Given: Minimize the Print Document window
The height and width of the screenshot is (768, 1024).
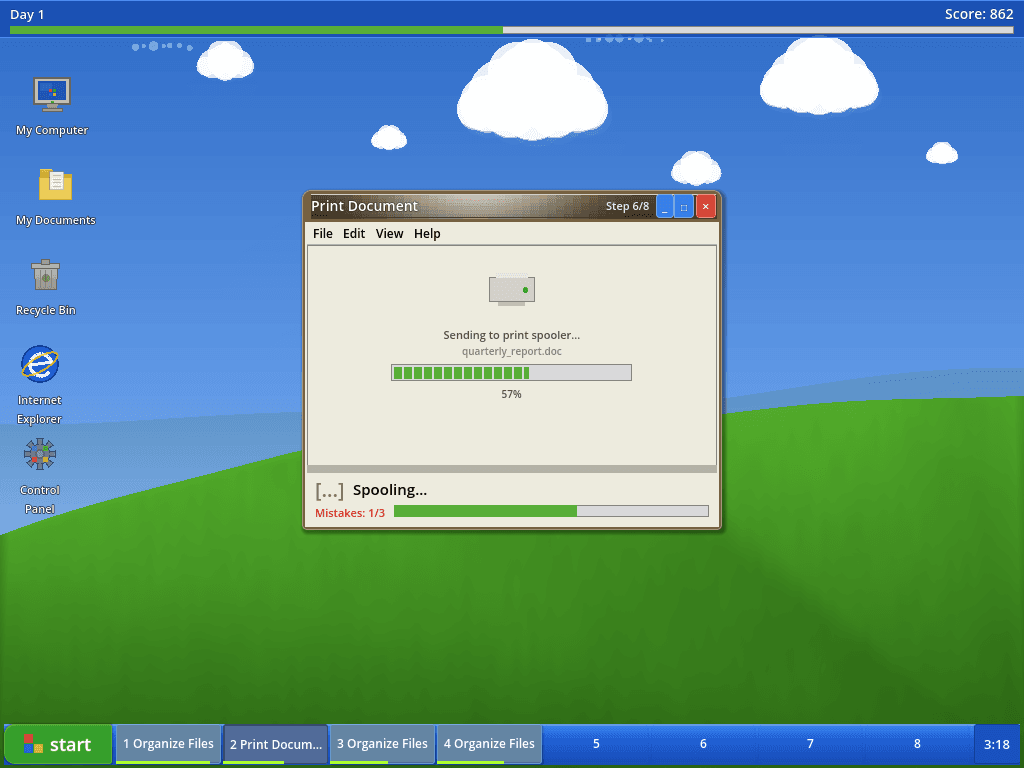Looking at the screenshot, I should (665, 206).
